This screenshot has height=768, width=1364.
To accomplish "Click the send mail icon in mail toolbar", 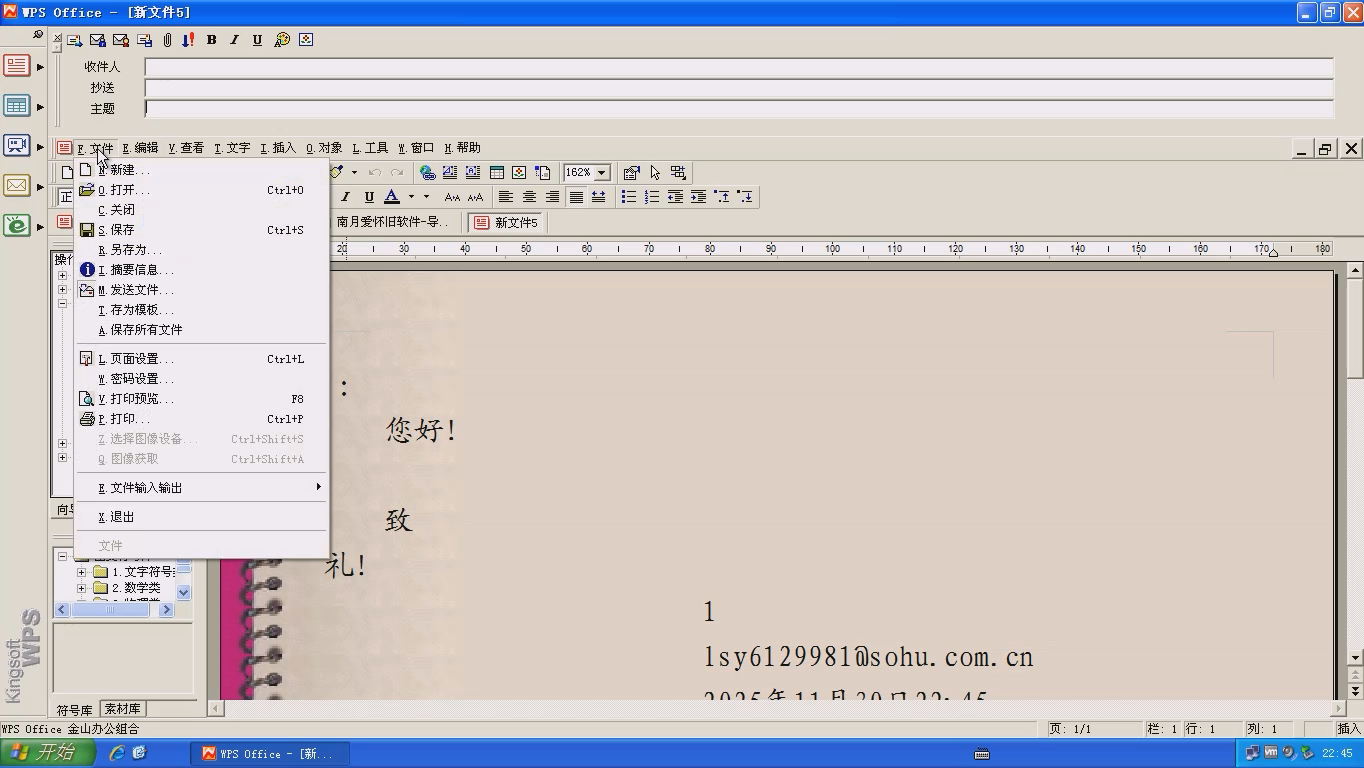I will pos(75,40).
